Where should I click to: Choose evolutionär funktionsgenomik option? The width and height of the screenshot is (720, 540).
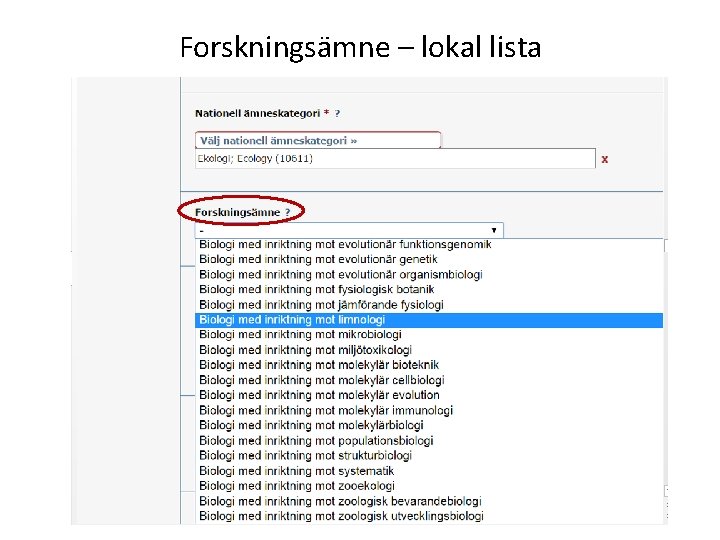[x=345, y=244]
